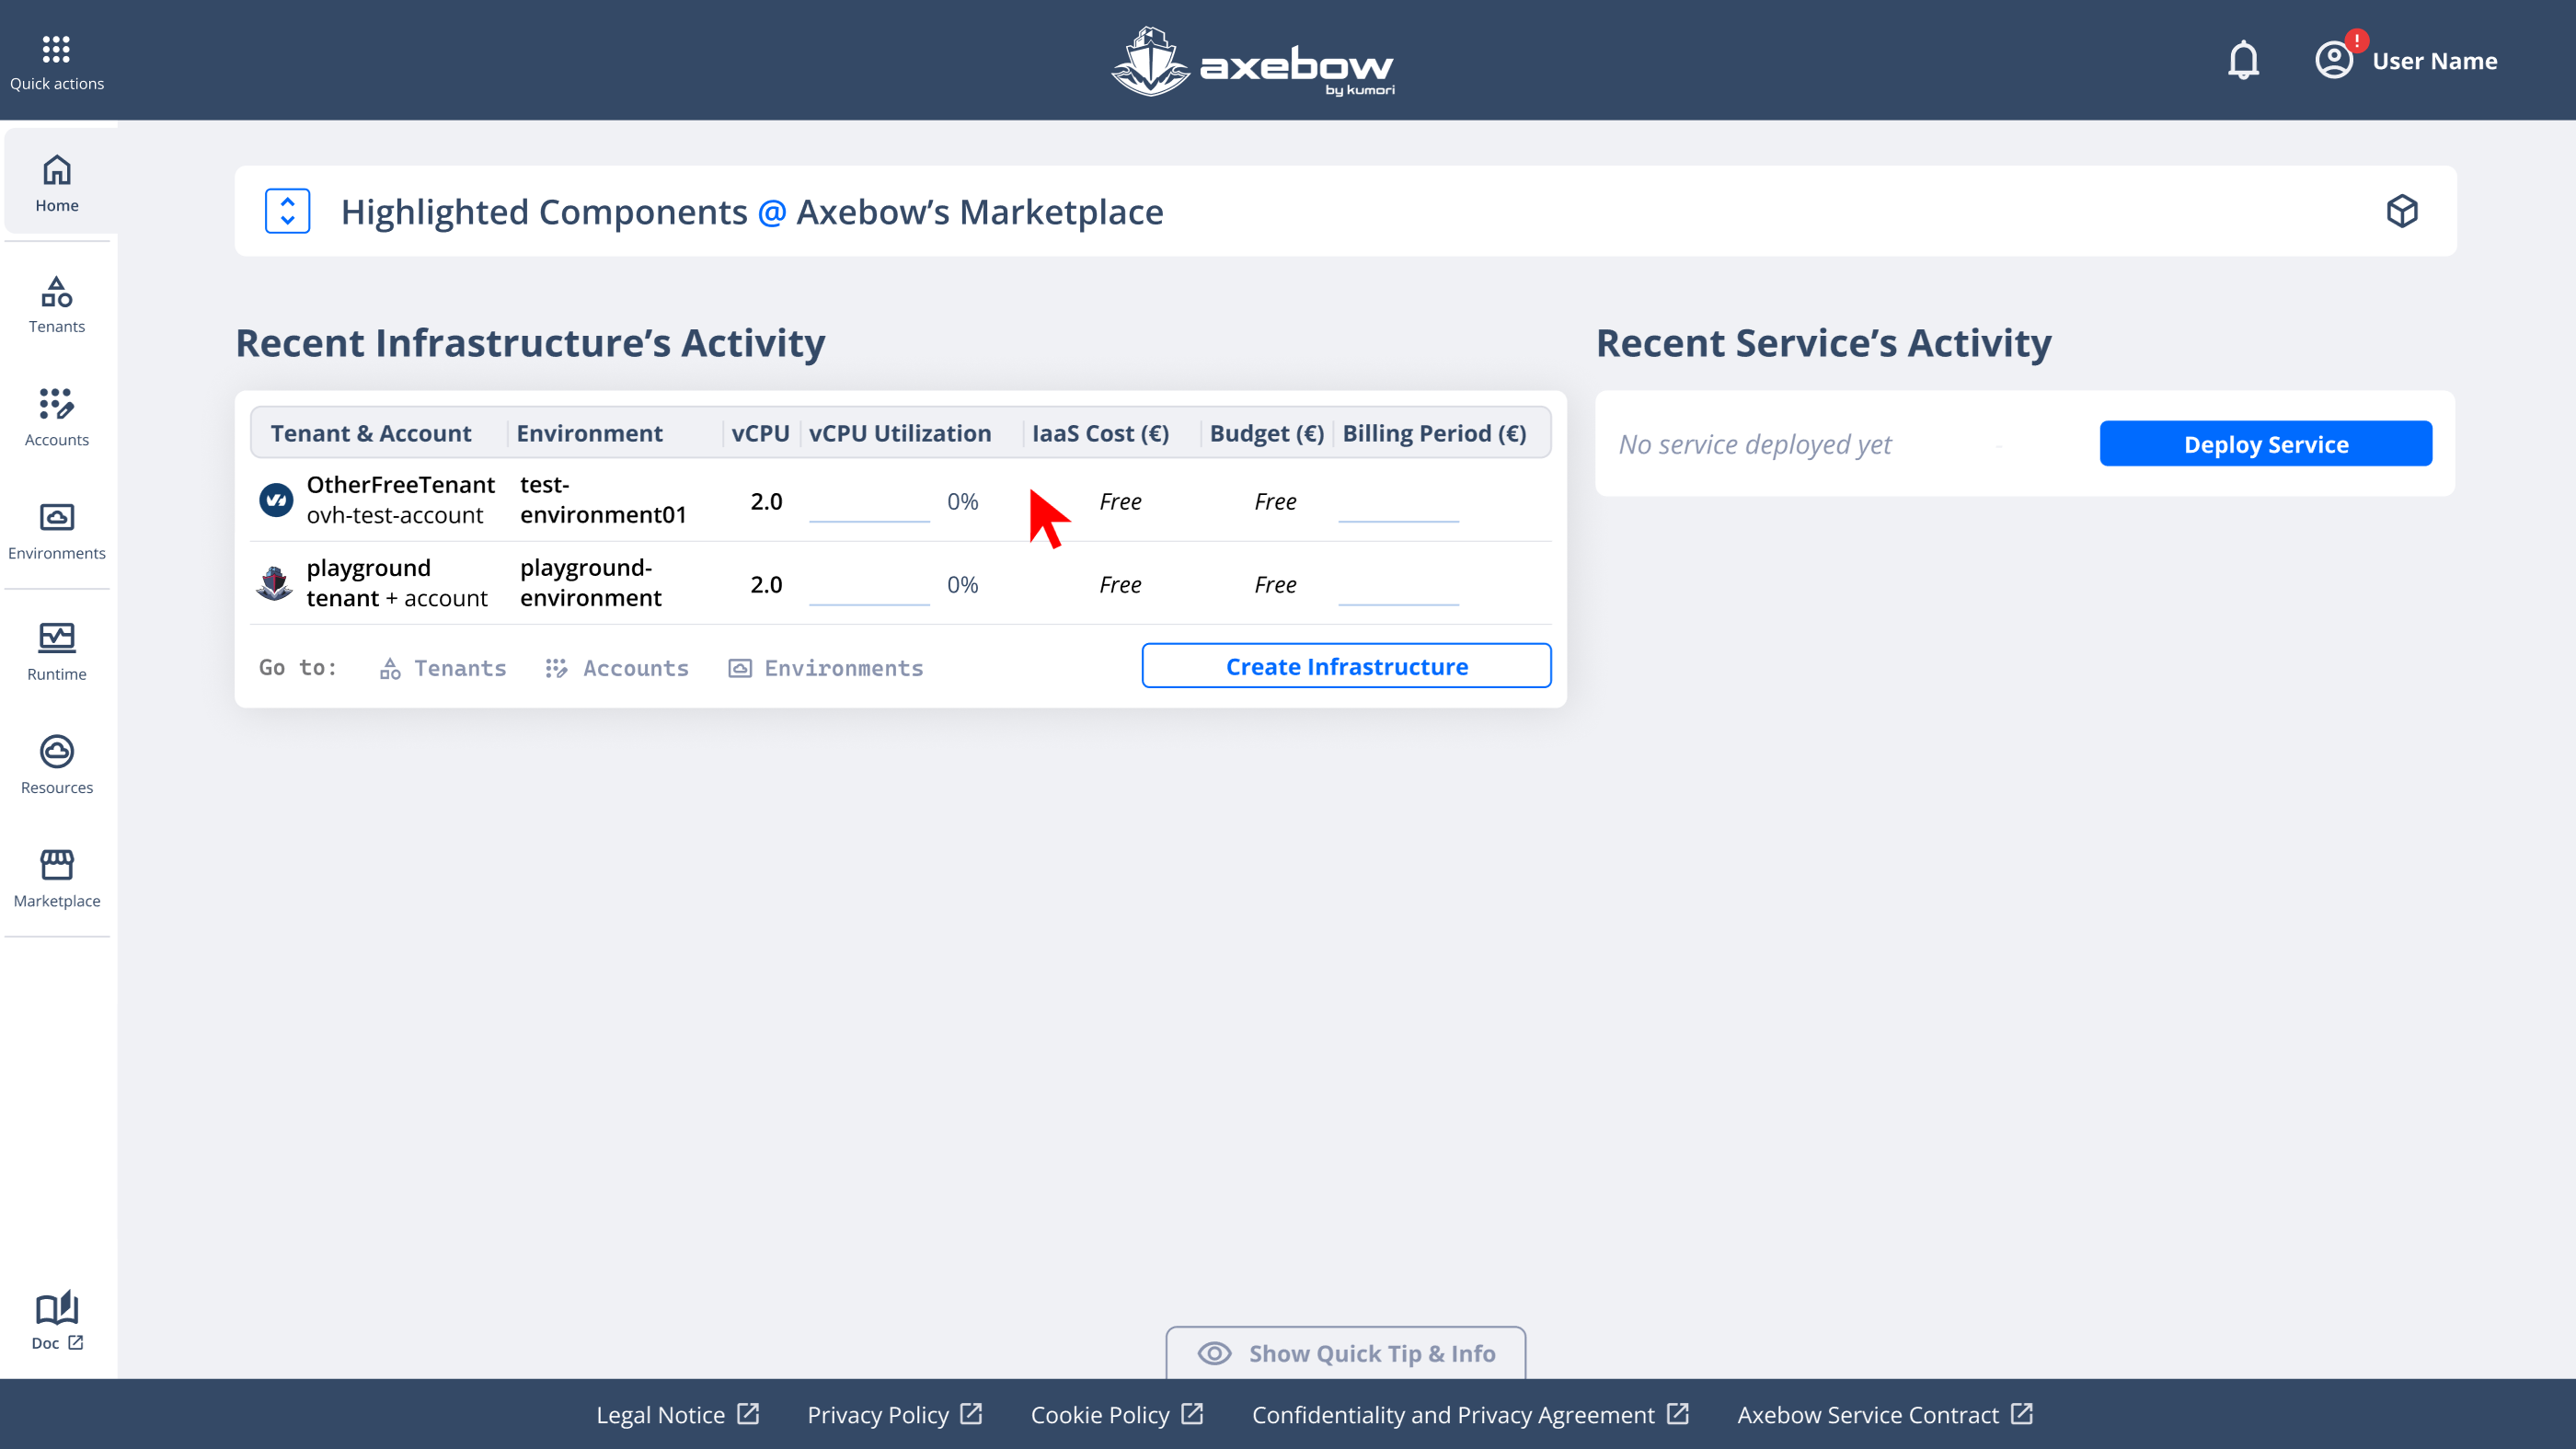This screenshot has height=1449, width=2576.
Task: Select the Home sidebar tab
Action: [x=57, y=183]
